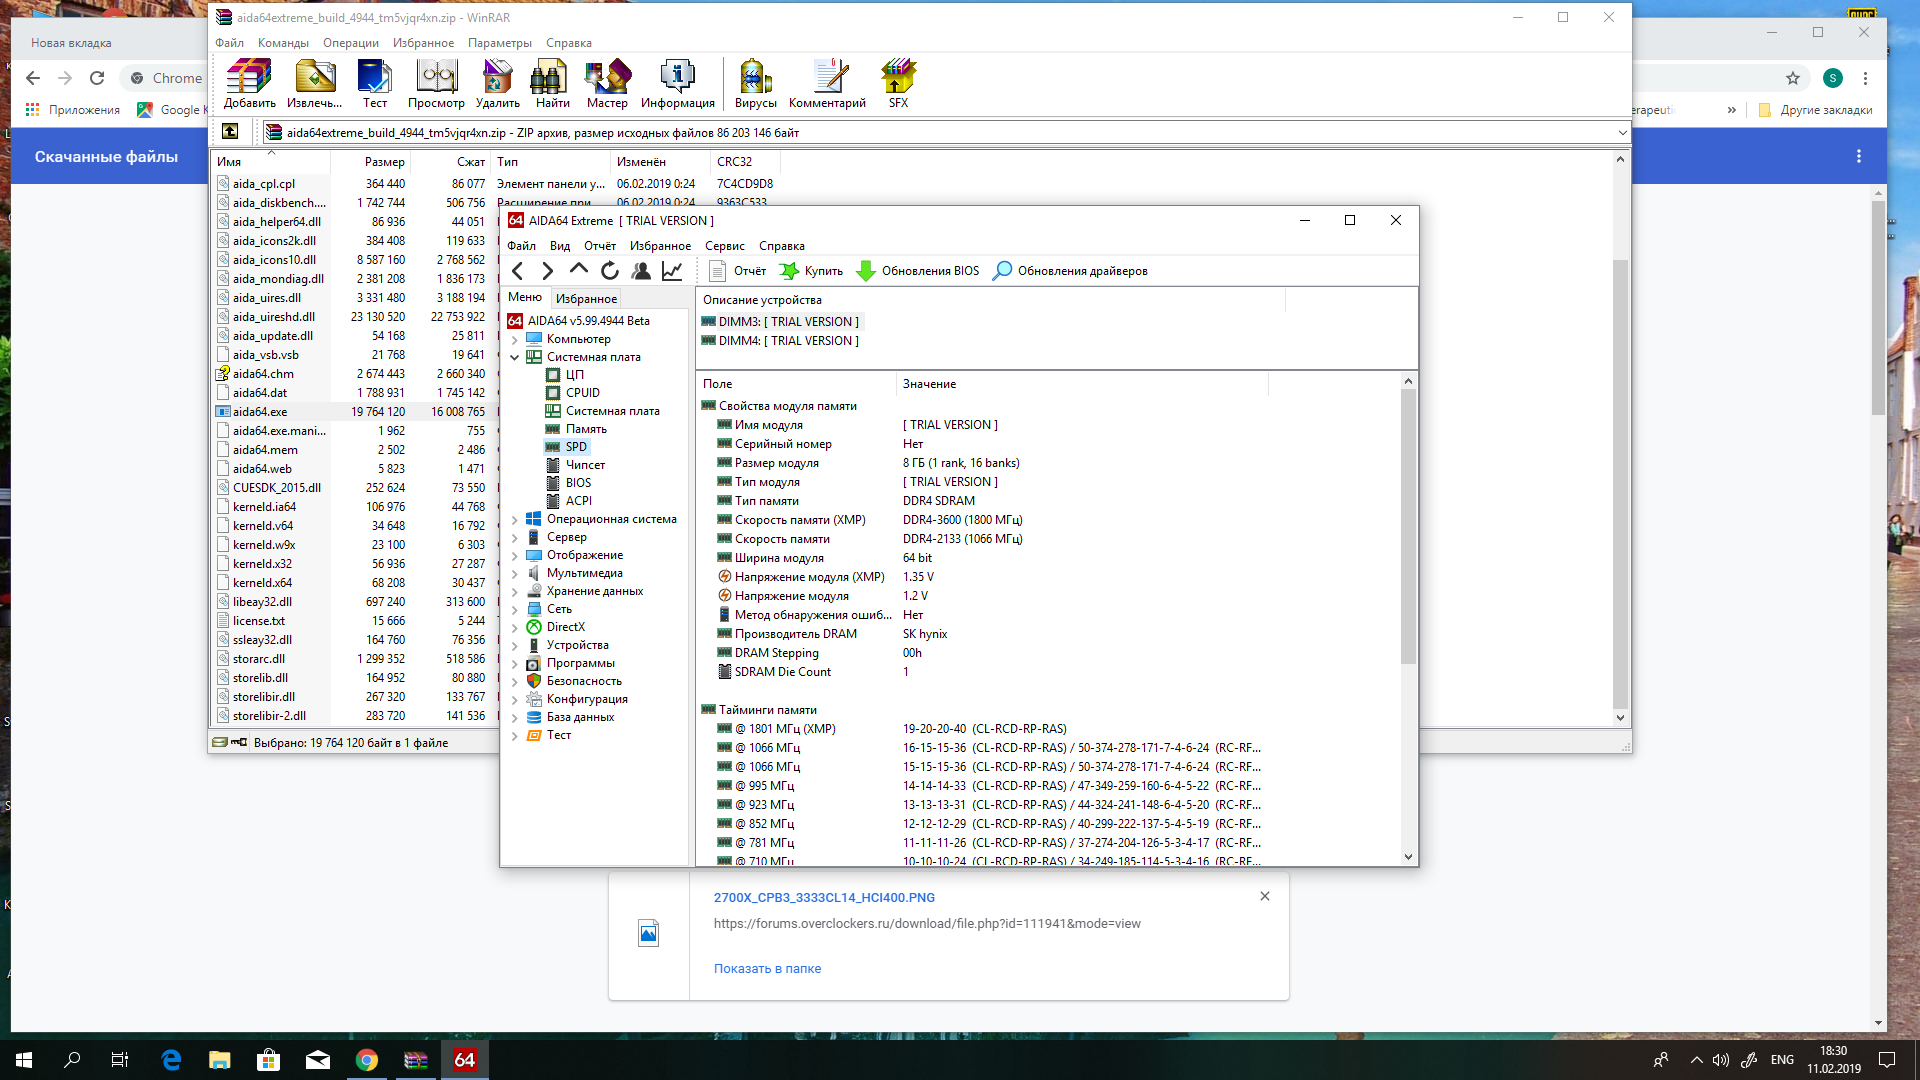Viewport: 1920px width, 1080px height.
Task: Click the AIDA64 refresh toolbar icon
Action: click(x=610, y=271)
